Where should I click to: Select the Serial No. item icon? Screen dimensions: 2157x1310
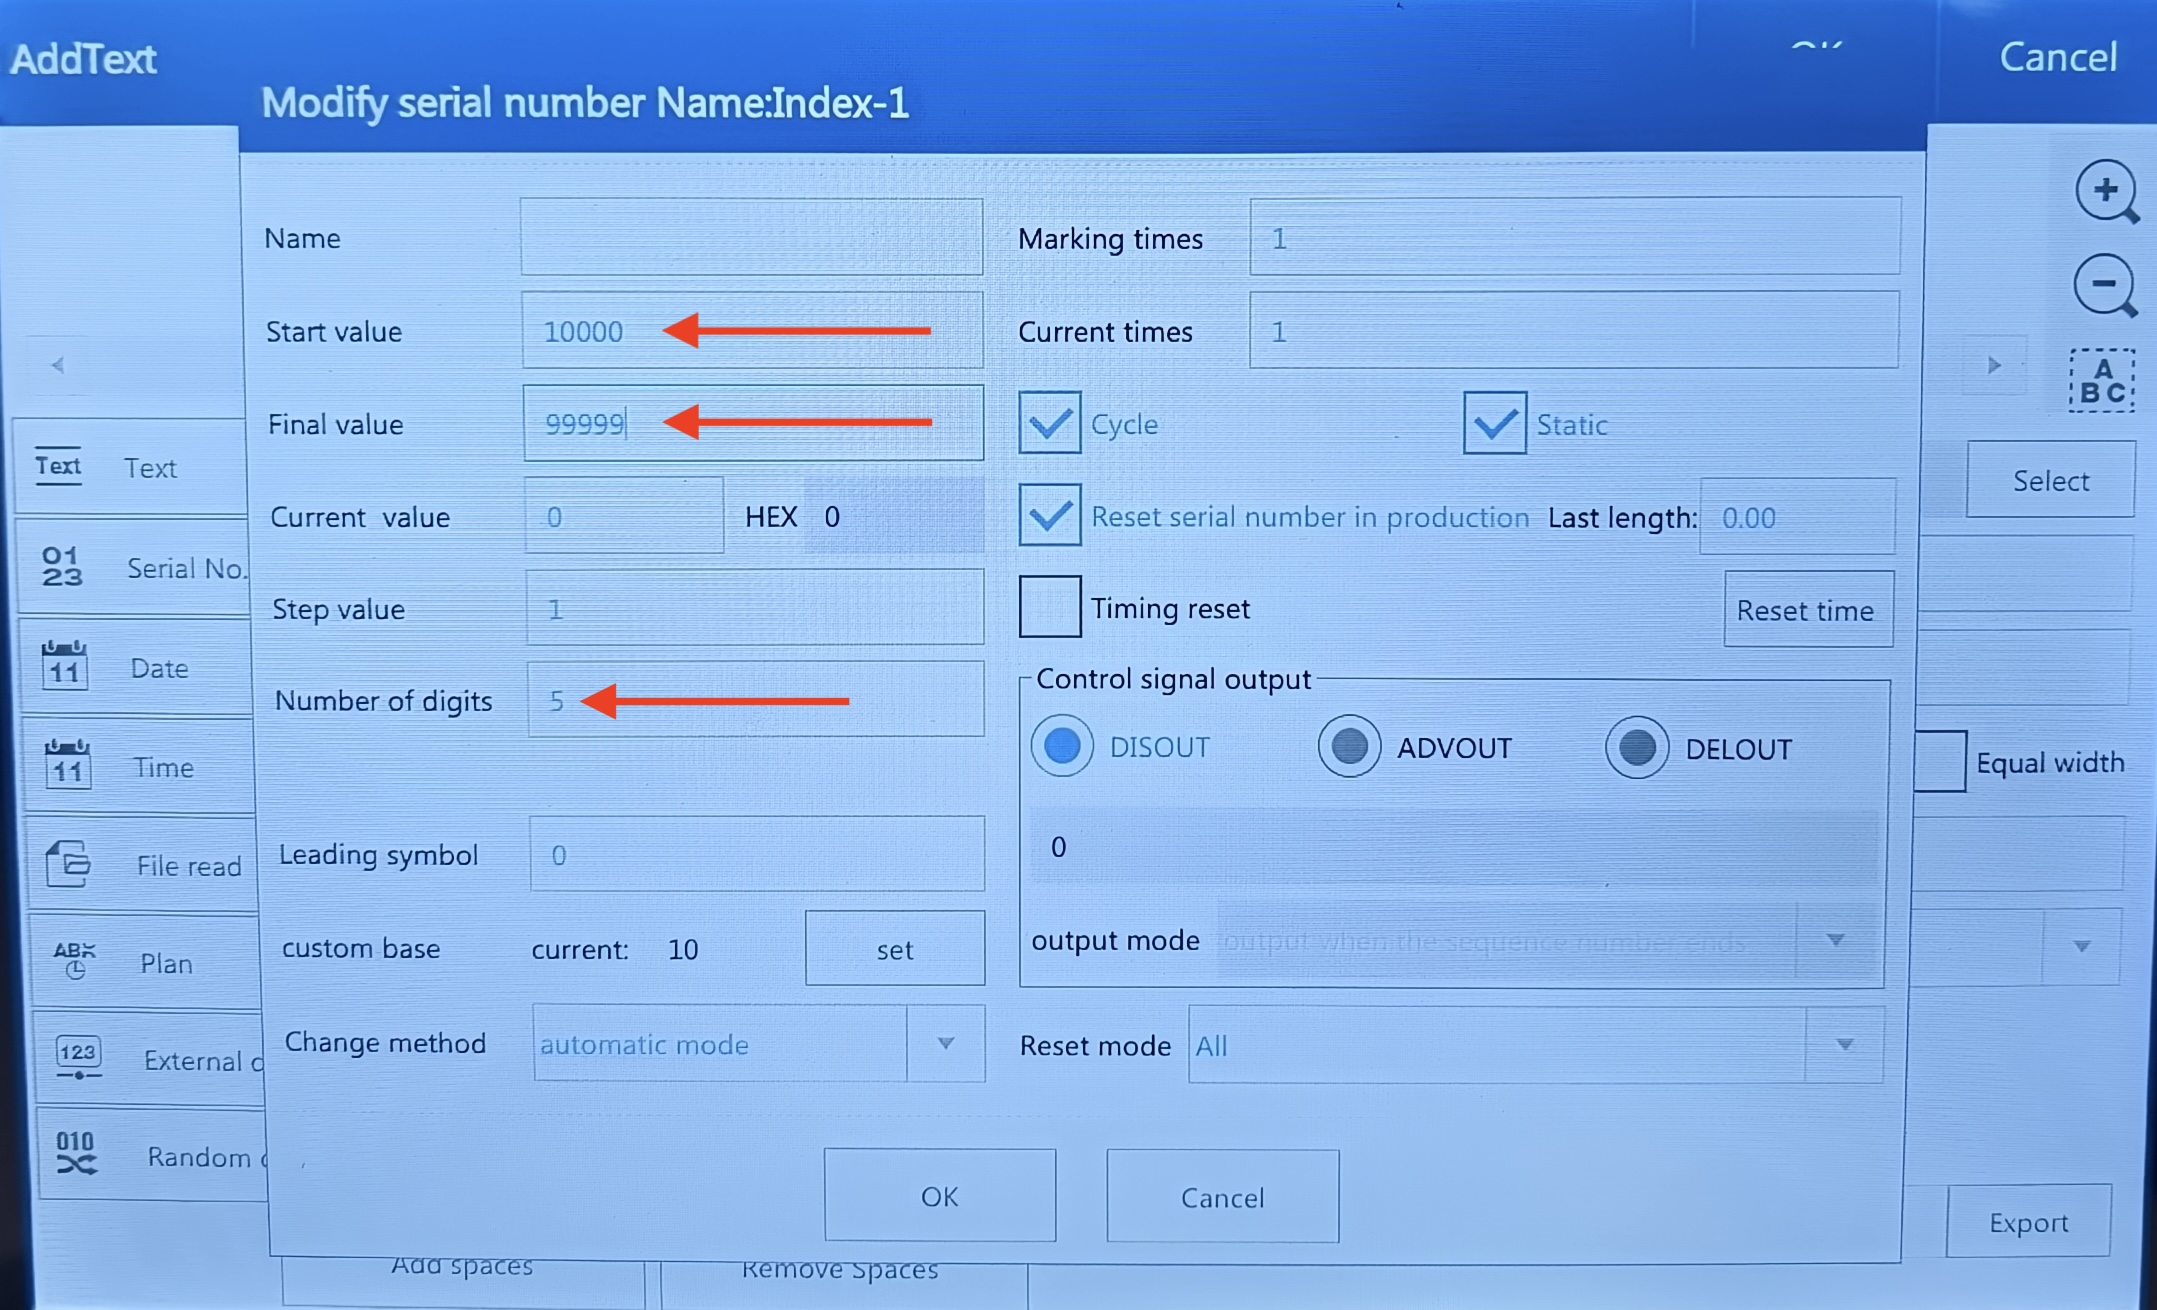point(62,567)
